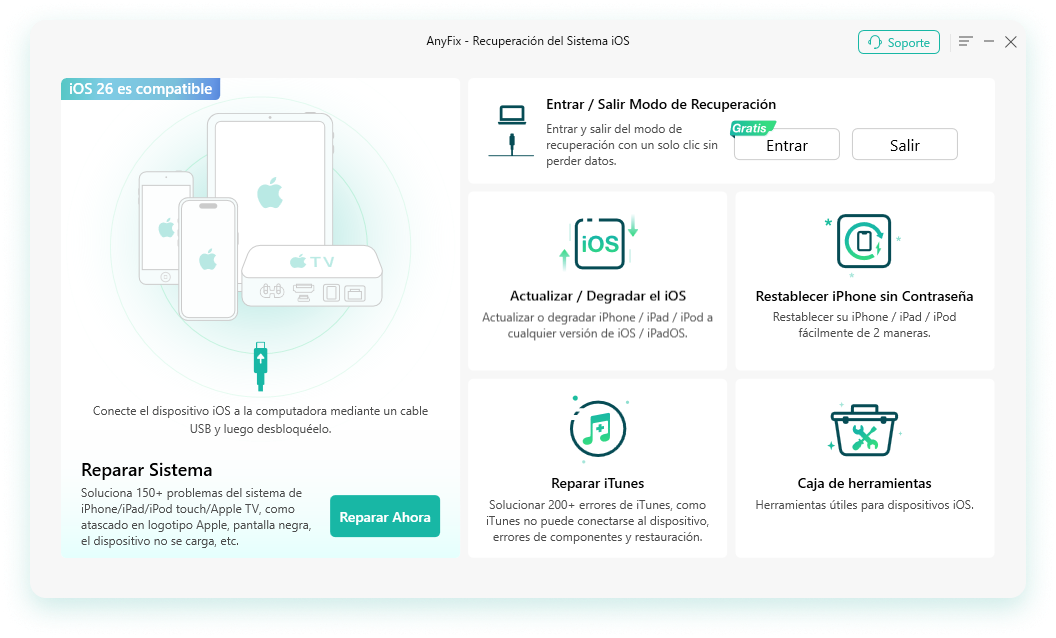Open the Soporte support button
The width and height of the screenshot is (1056, 638).
(898, 42)
